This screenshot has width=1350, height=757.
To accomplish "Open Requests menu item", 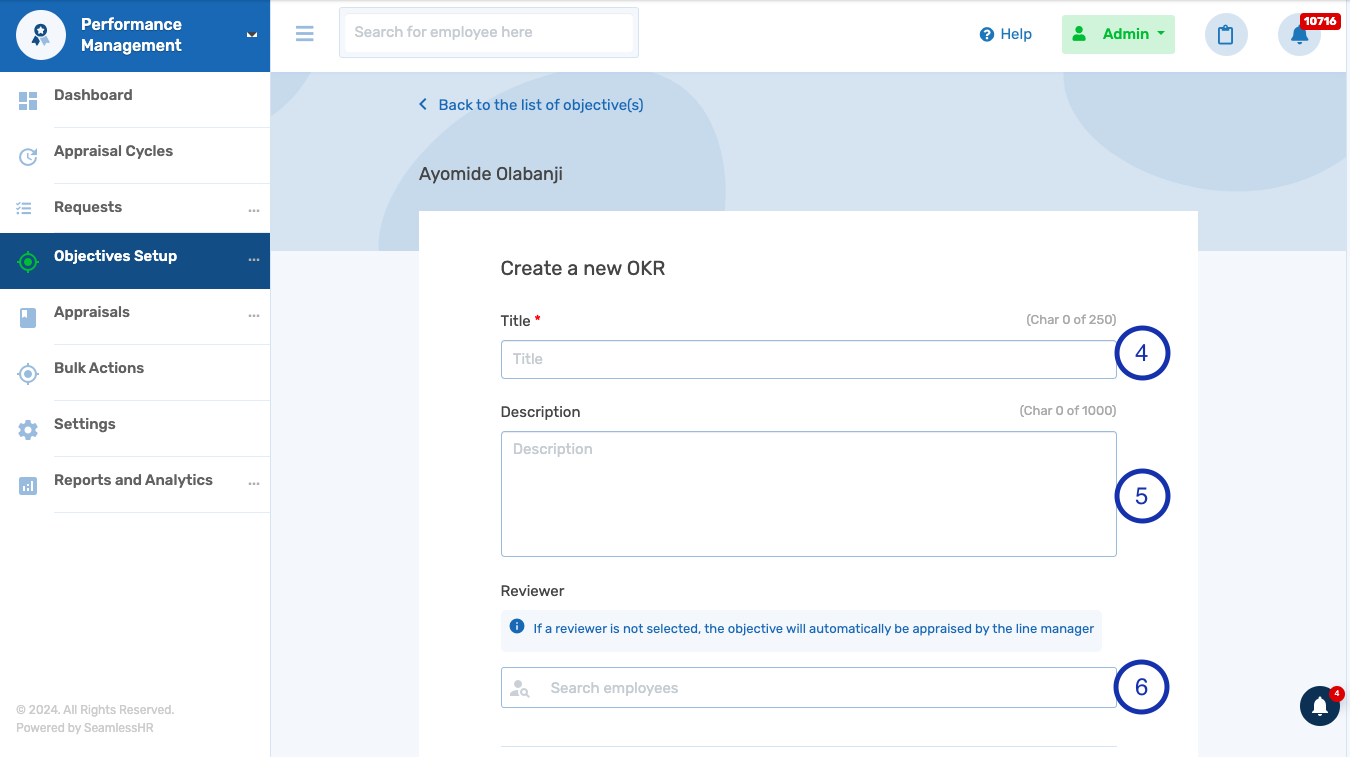I will pos(88,207).
